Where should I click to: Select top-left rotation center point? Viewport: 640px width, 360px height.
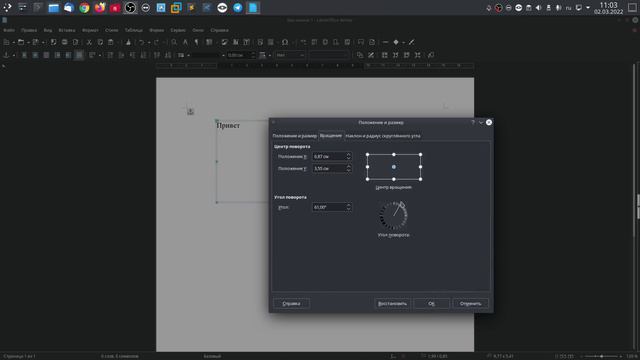(x=367, y=155)
